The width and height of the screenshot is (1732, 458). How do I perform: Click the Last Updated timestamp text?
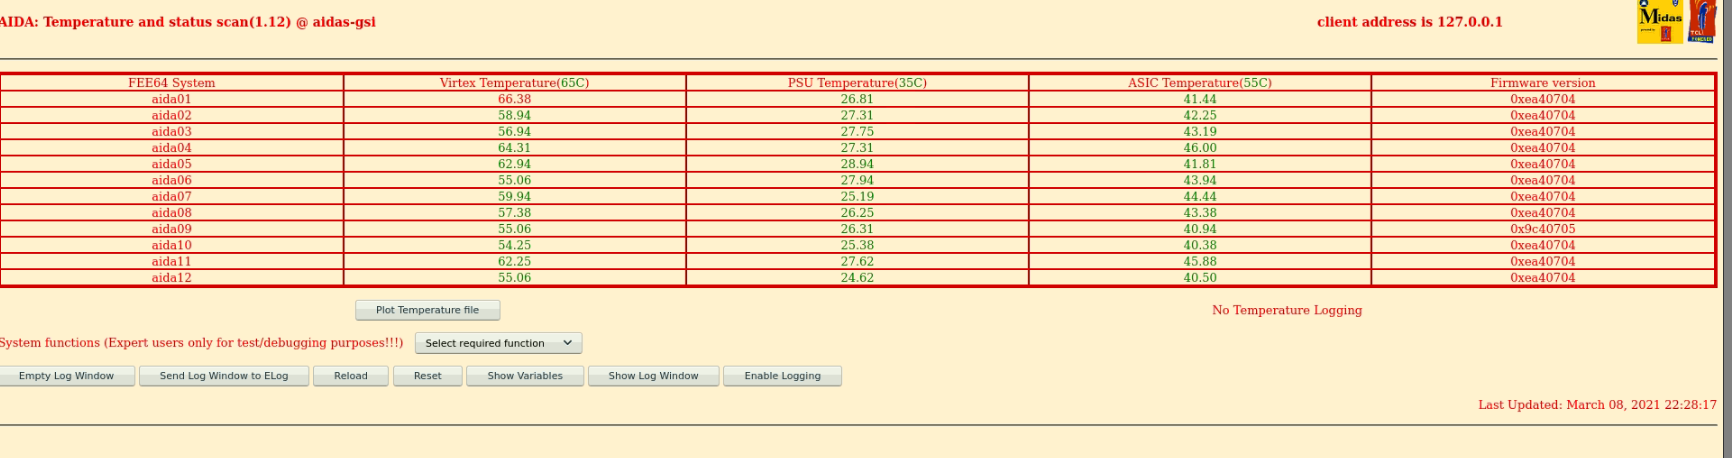click(1597, 405)
